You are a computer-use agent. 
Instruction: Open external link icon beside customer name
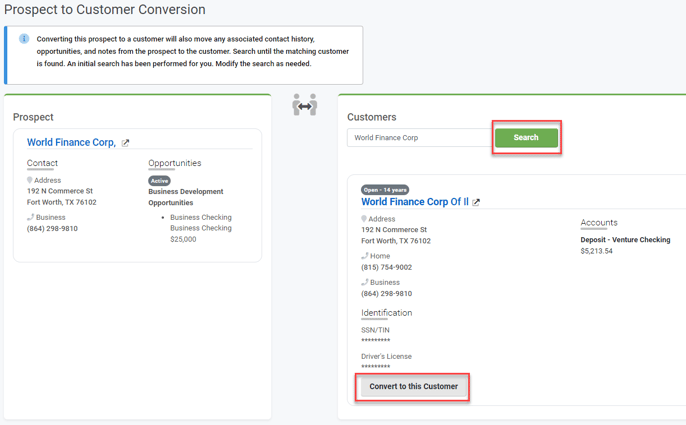tap(476, 202)
